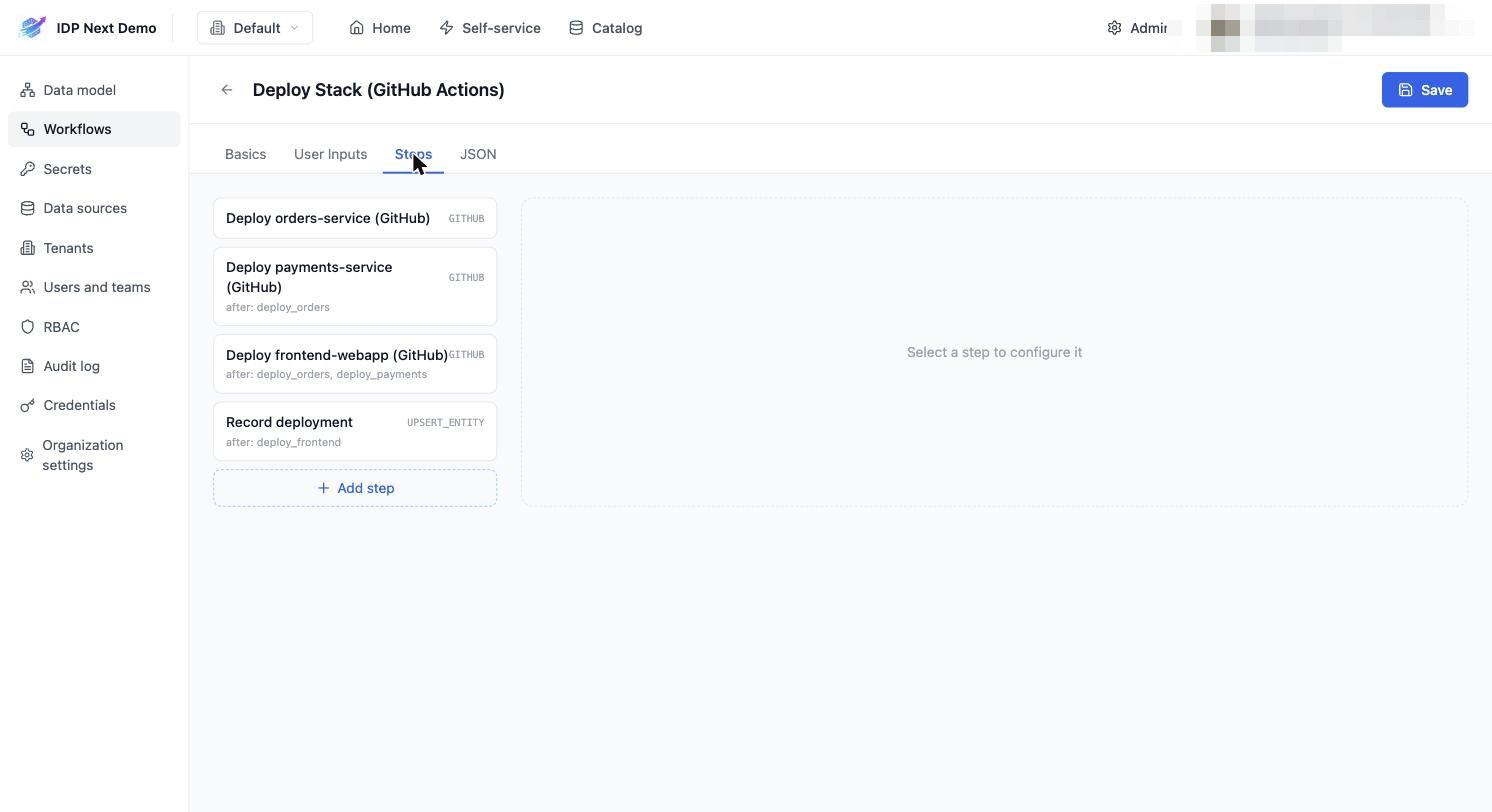Click the floppy disk icon in Save

coord(1406,90)
